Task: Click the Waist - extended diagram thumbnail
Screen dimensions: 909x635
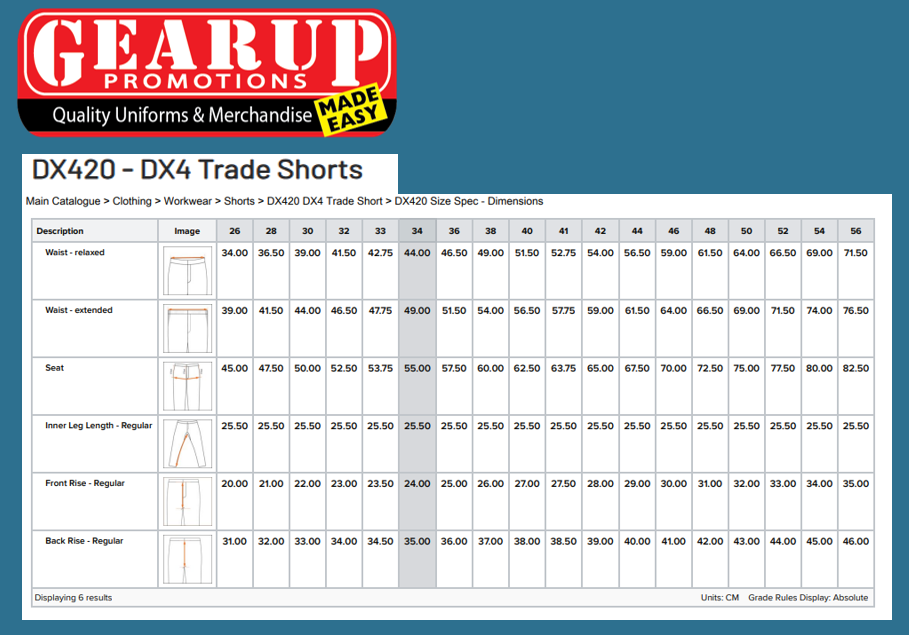Action: tap(187, 328)
